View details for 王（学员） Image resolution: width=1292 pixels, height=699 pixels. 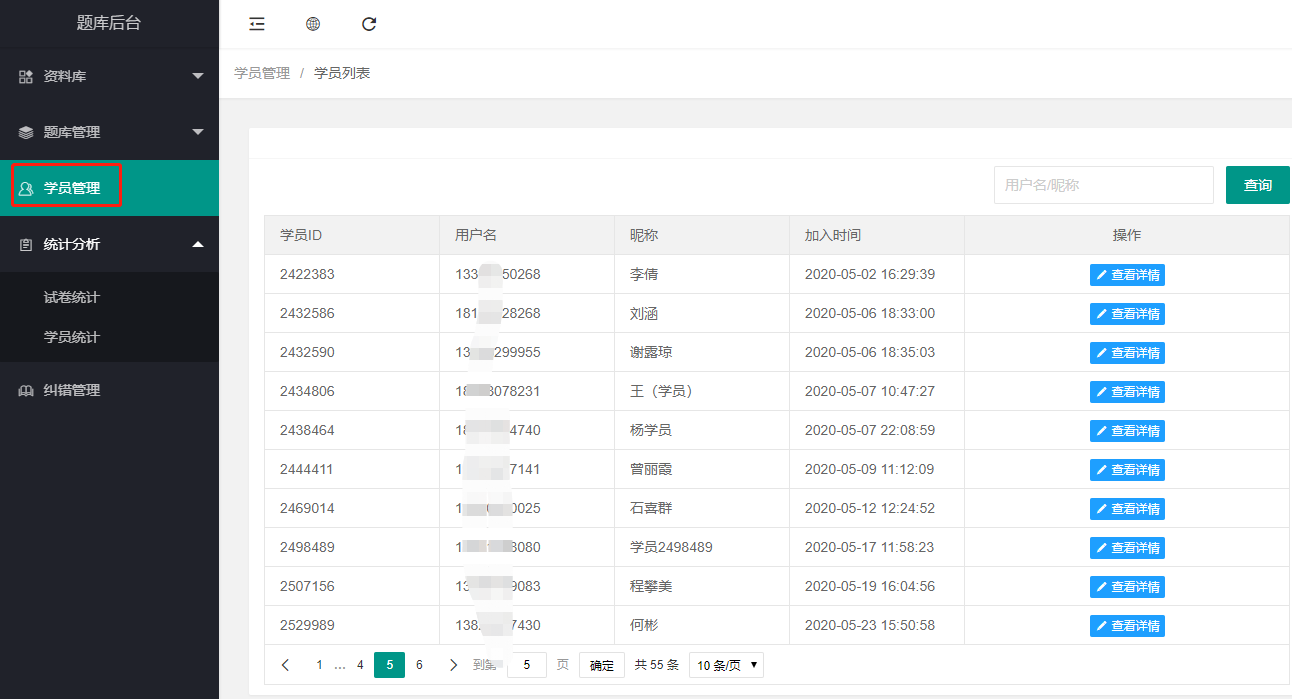[x=1127, y=391]
